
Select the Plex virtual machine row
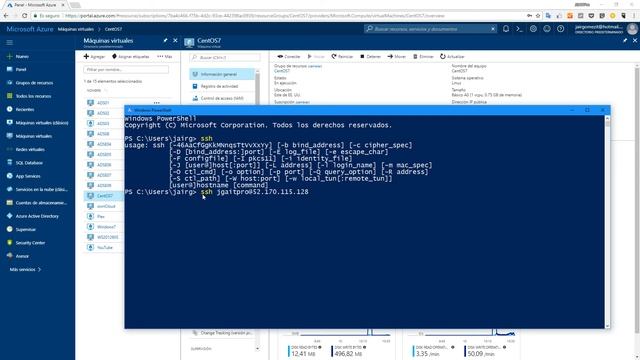[x=104, y=216]
